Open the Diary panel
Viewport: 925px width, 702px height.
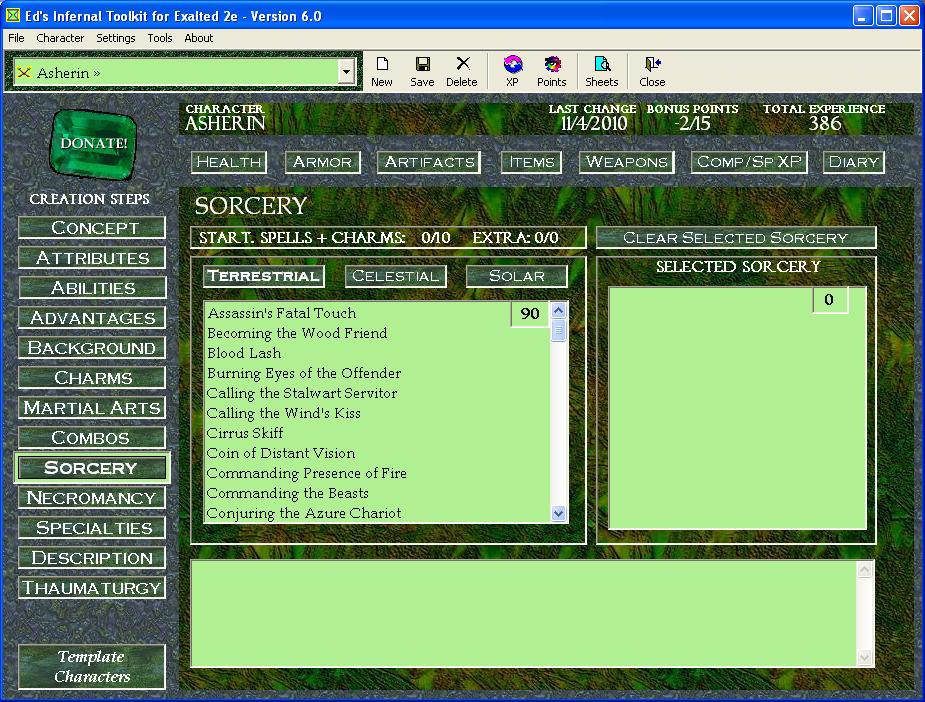[x=854, y=162]
